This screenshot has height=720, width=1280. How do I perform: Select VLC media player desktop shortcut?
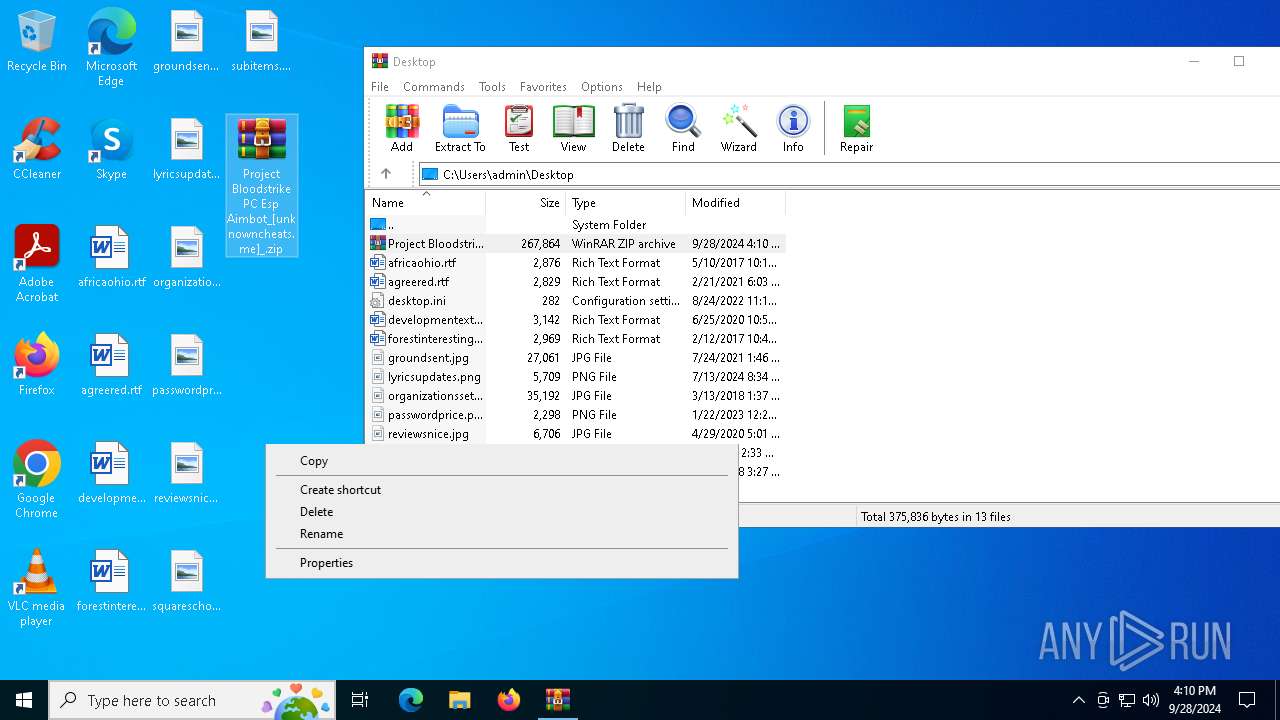click(x=37, y=588)
